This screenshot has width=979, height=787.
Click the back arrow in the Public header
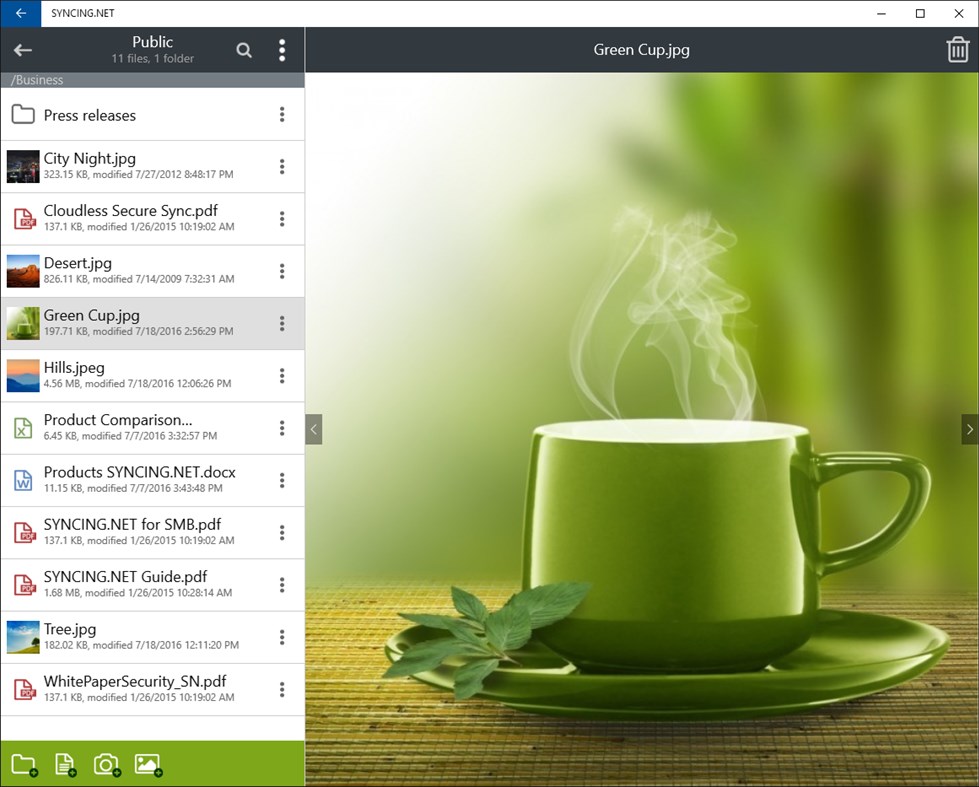(x=22, y=49)
